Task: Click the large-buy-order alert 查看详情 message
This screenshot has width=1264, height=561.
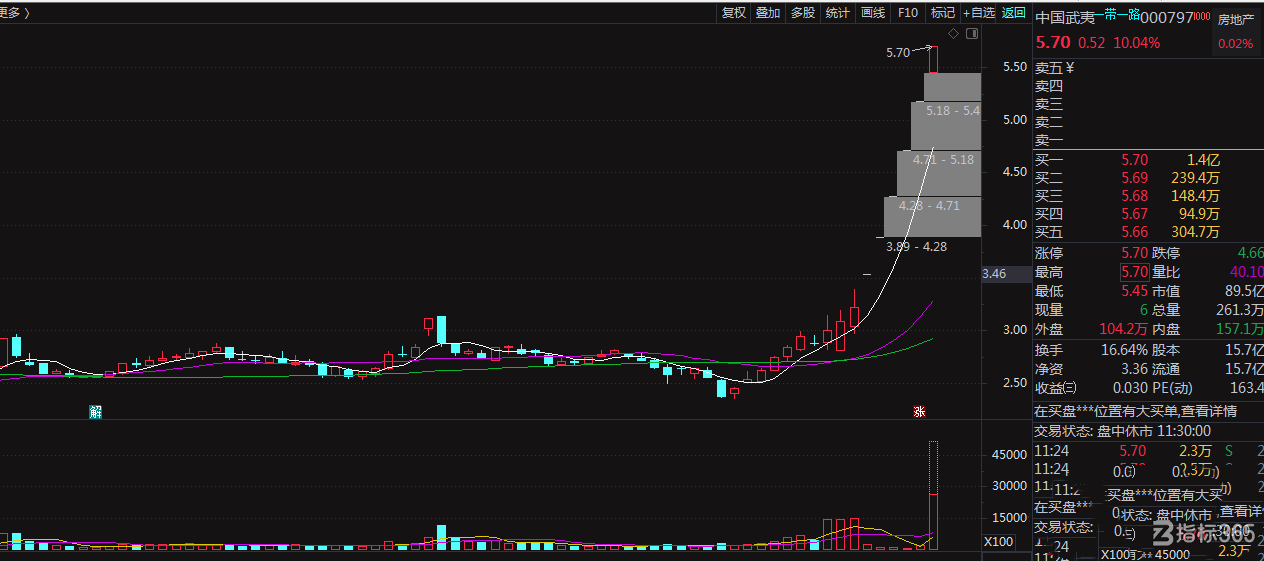Action: point(1135,411)
